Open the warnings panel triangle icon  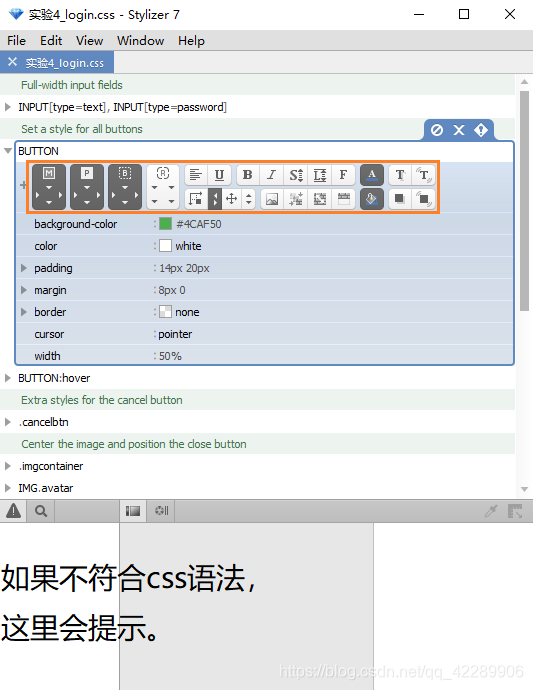[14, 511]
